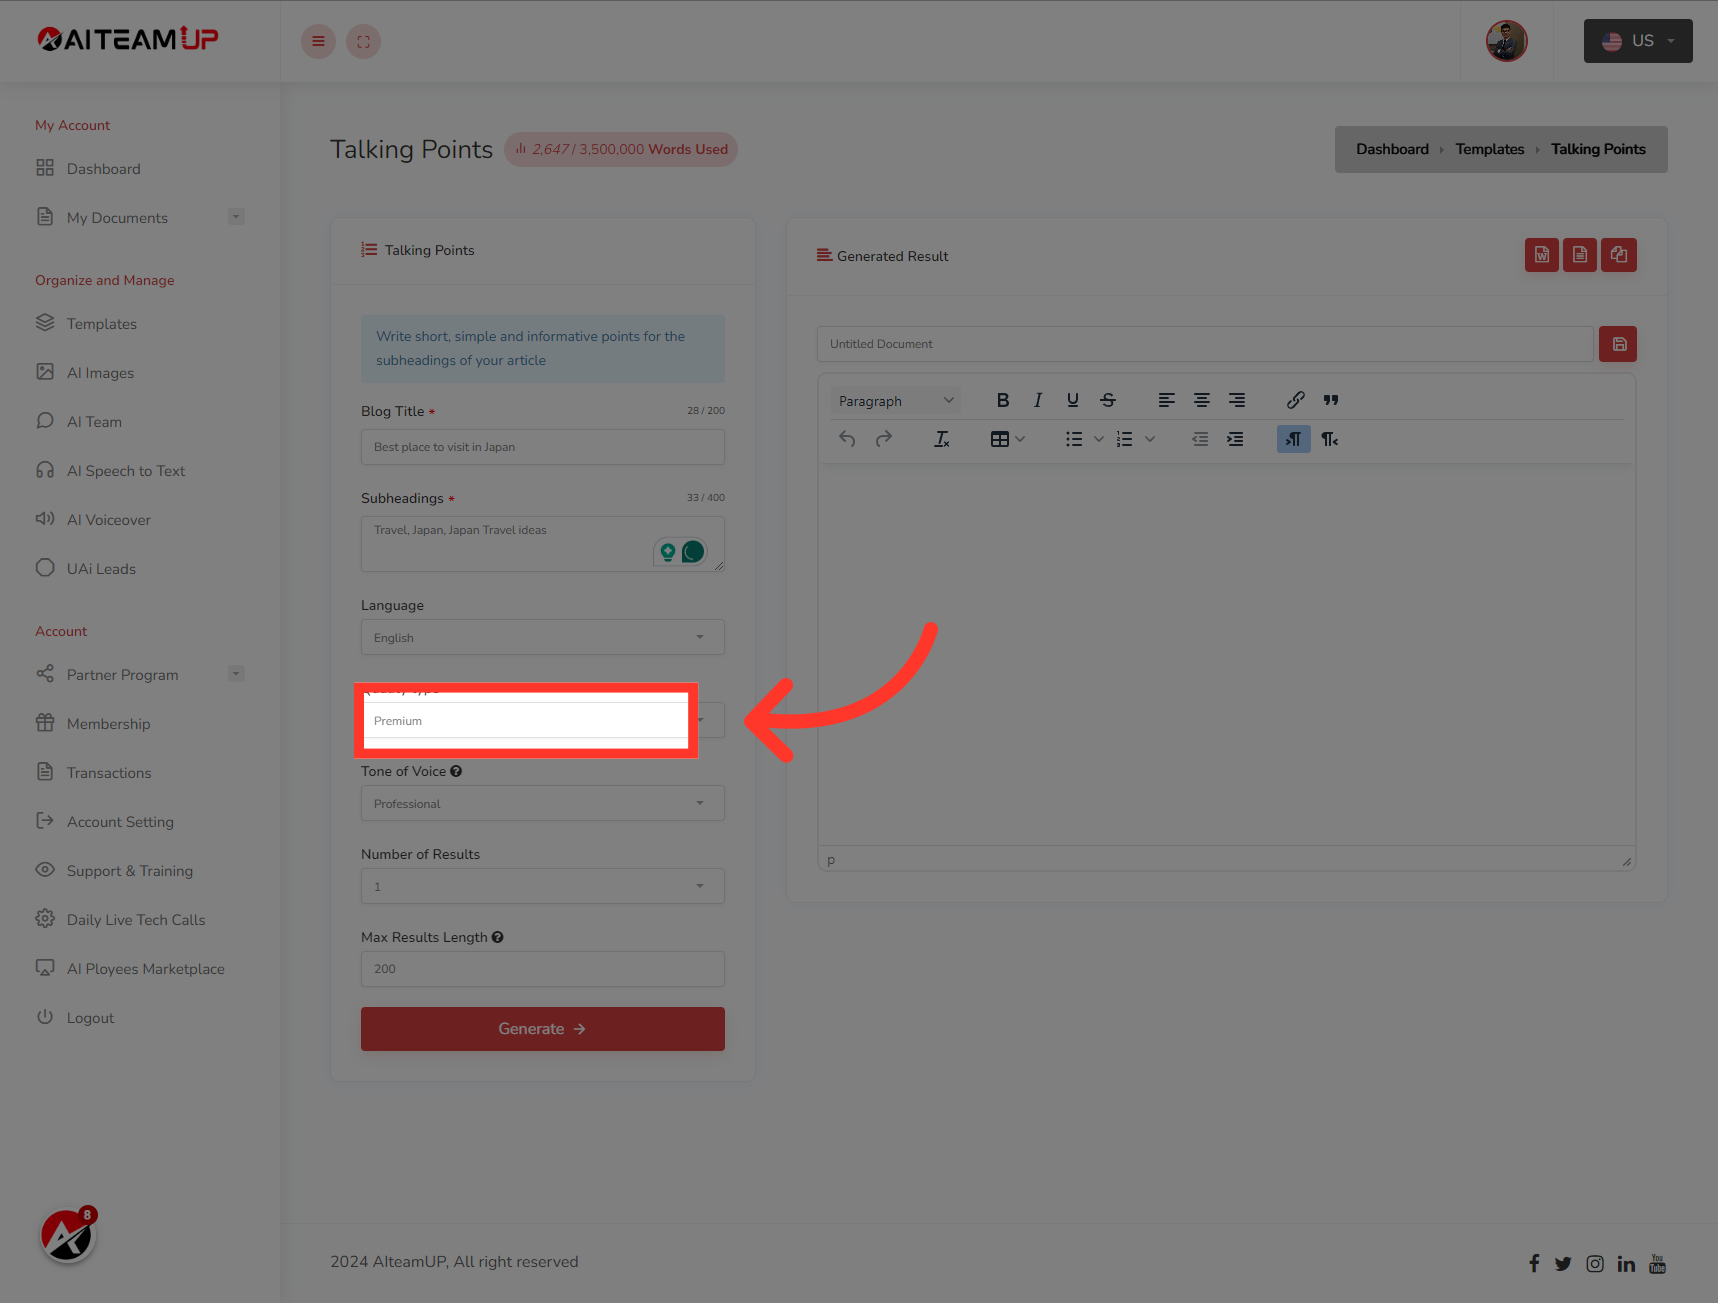Open the Templates breadcrumb item
Screen dimensions: 1718x1303
point(1489,148)
